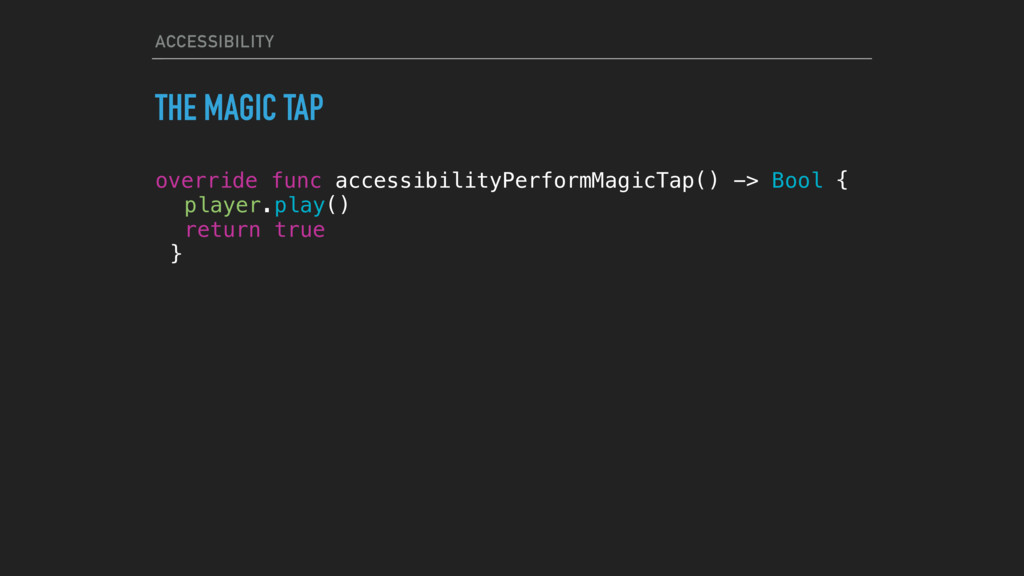Click the opening curly brace
1024x576 pixels.
842,180
